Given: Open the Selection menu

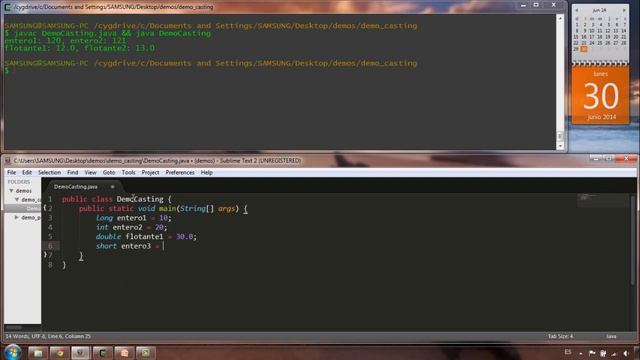Looking at the screenshot, I should pos(49,172).
